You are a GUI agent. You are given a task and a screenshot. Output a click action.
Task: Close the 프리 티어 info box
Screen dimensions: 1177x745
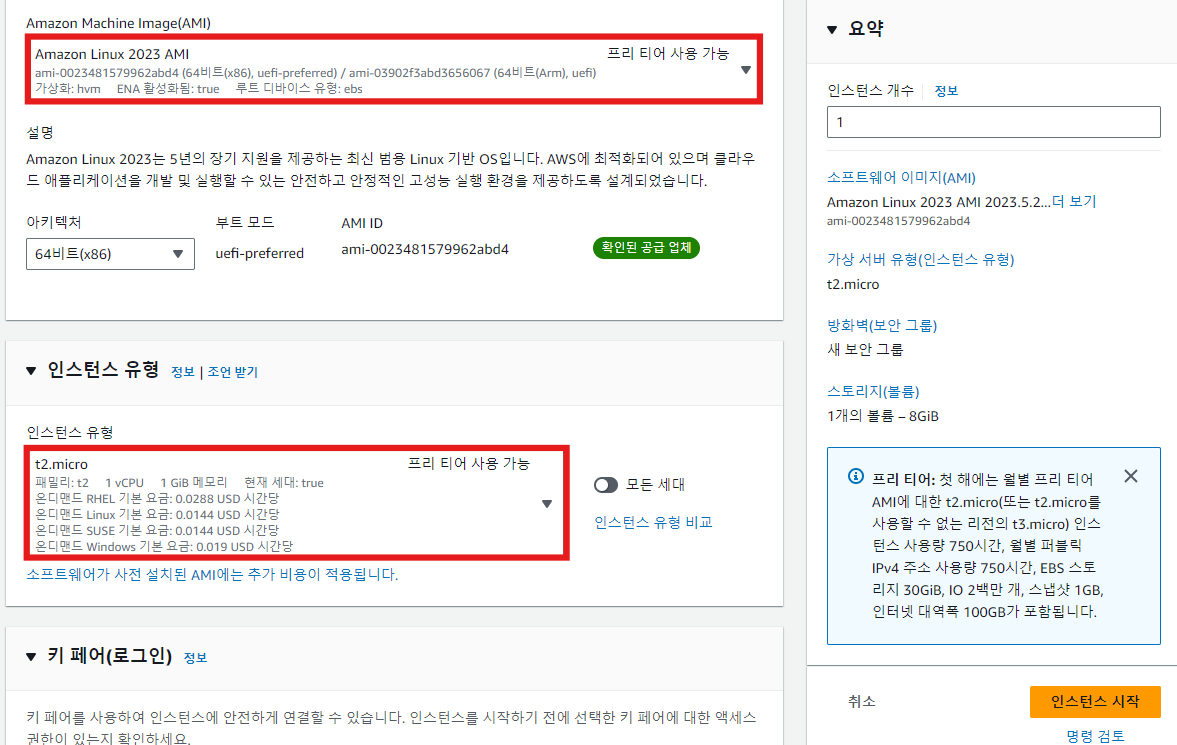(1130, 476)
